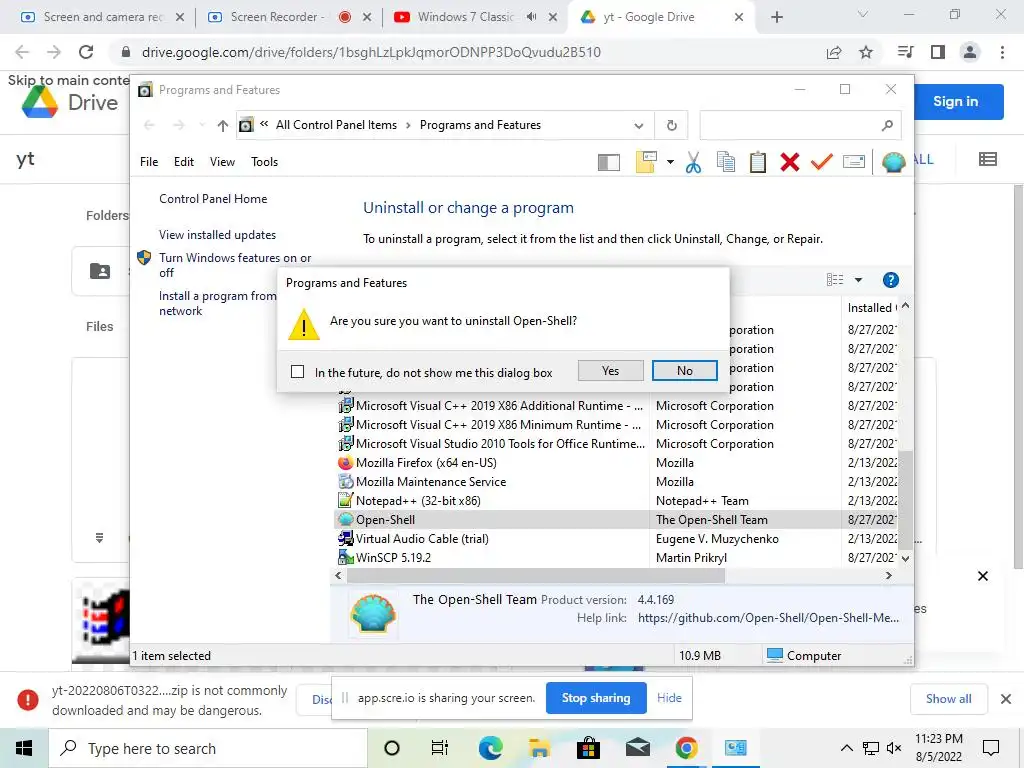The image size is (1024, 768).
Task: Bookmark this page with star icon
Action: pyautogui.click(x=866, y=52)
